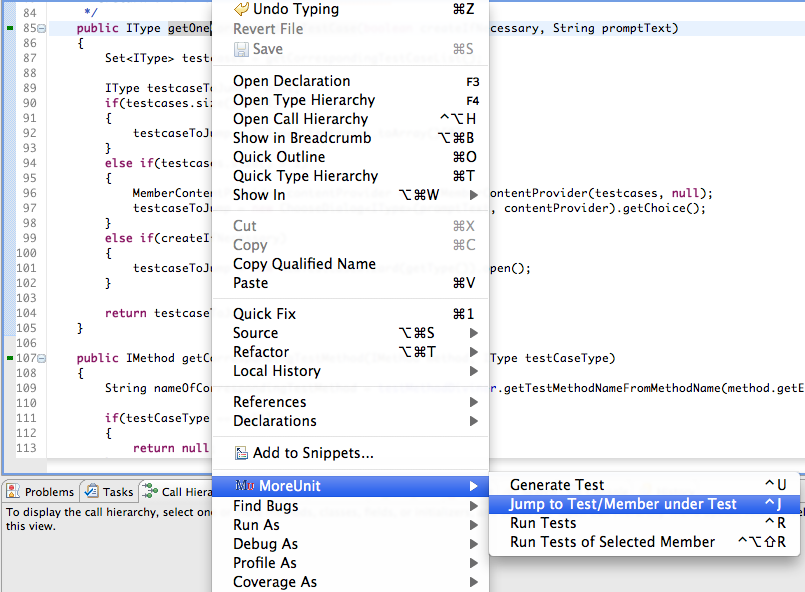Click the Problems view icon
Viewport: 805px width, 592px height.
point(14,491)
